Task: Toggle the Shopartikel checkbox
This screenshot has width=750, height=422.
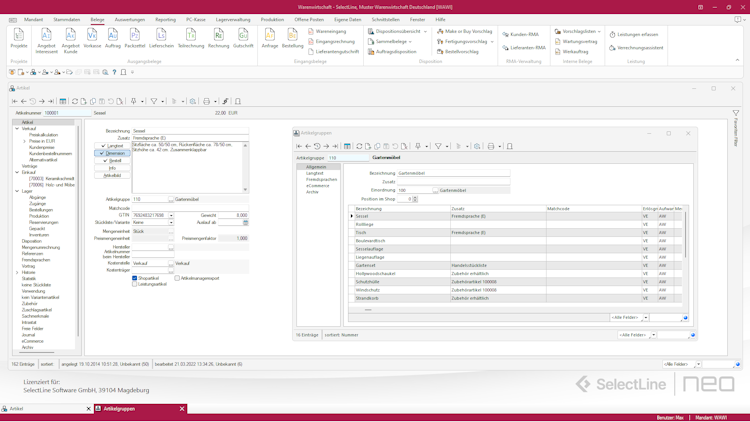Action: 134,278
